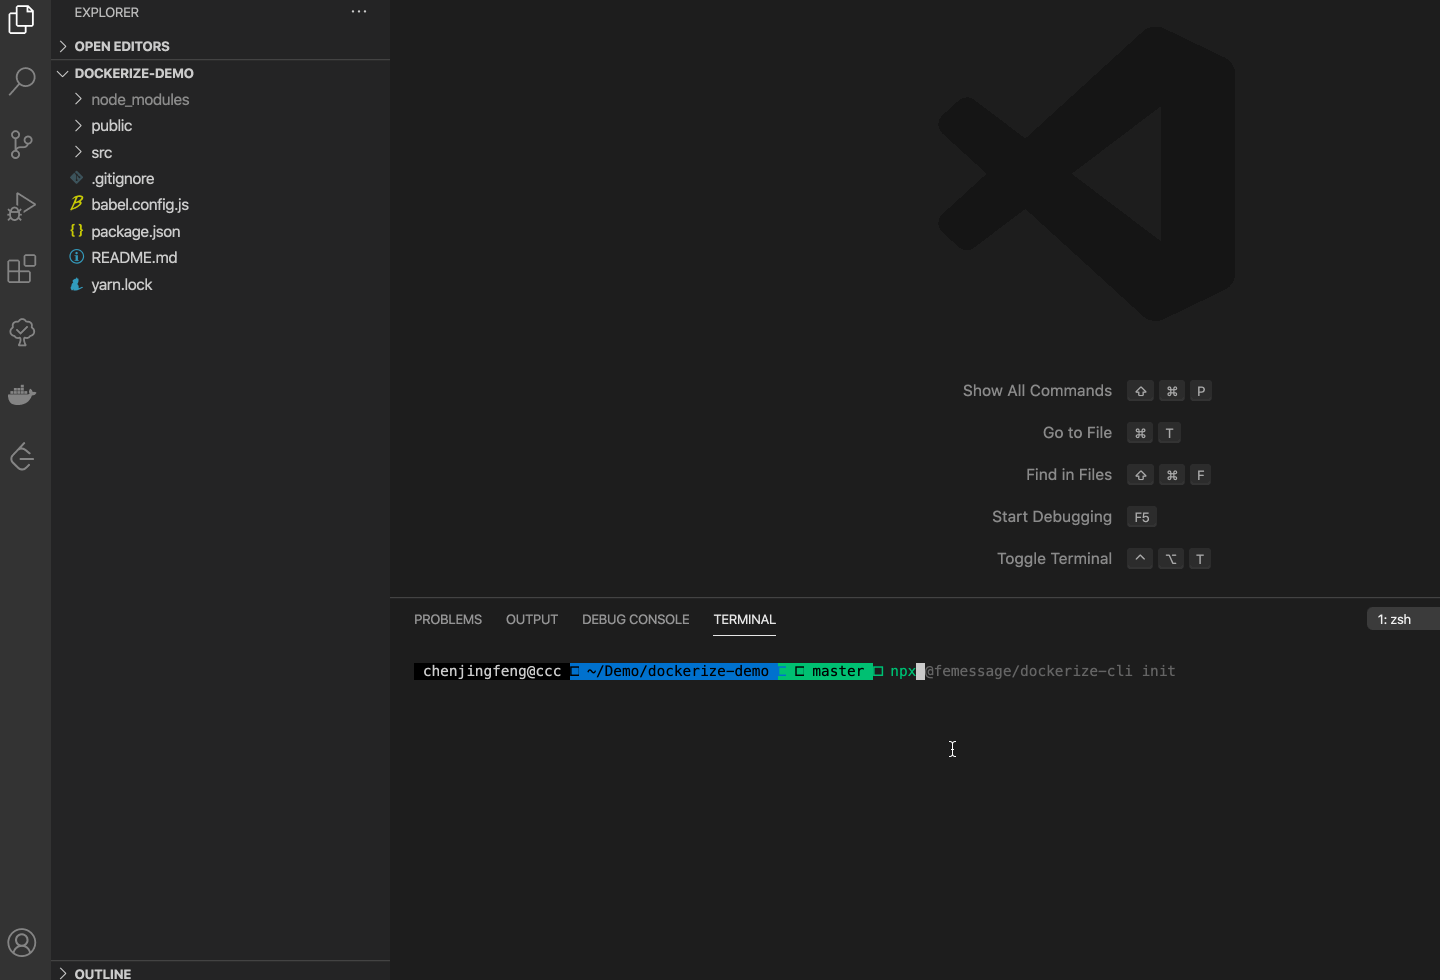This screenshot has width=1440, height=980.
Task: Switch to the Problems tab
Action: pos(448,619)
